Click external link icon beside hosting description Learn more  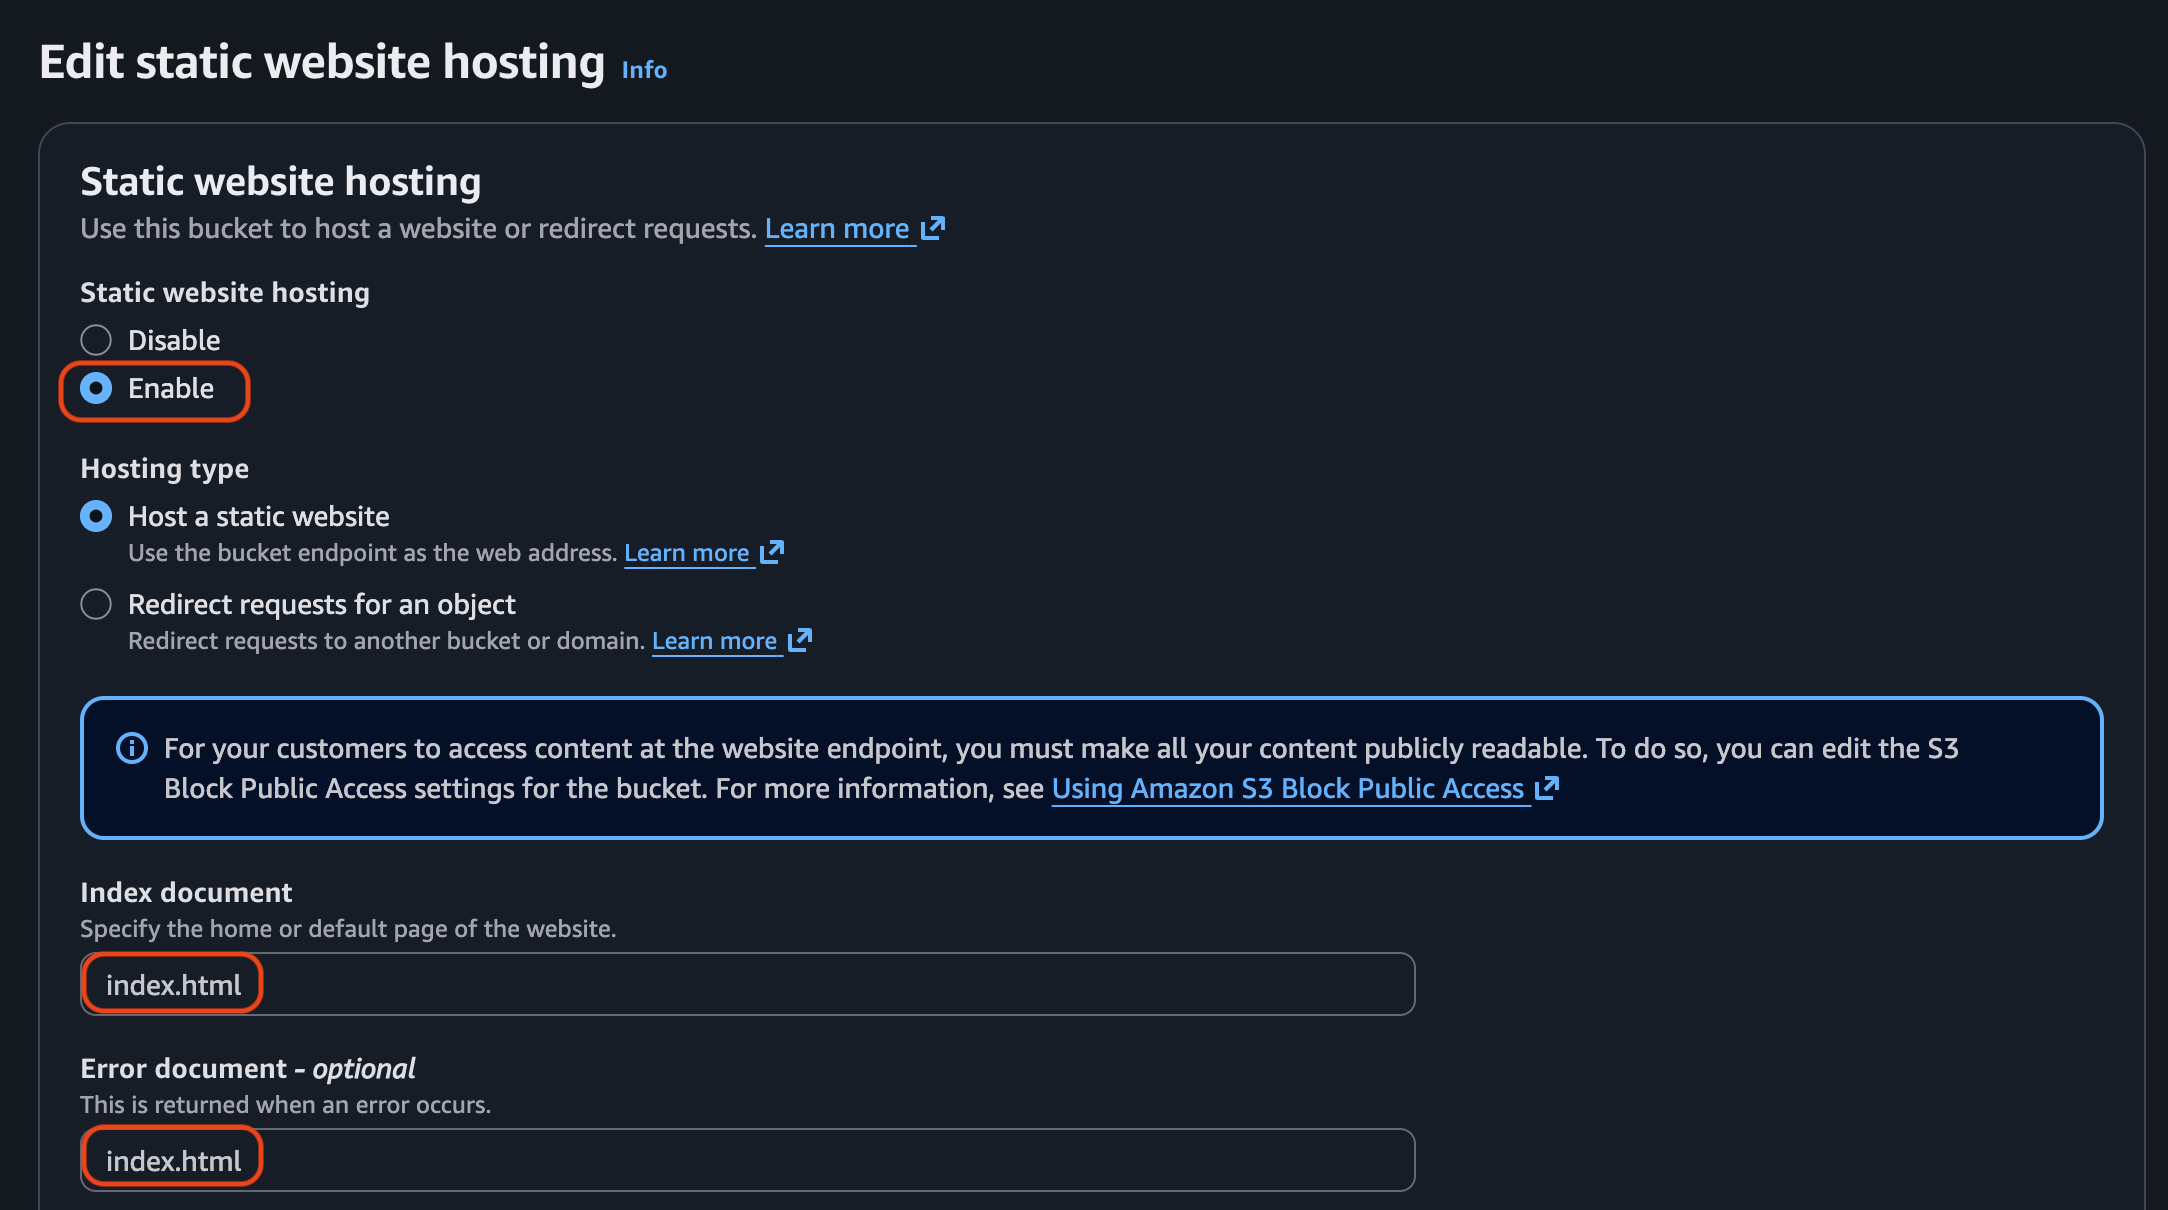point(933,228)
